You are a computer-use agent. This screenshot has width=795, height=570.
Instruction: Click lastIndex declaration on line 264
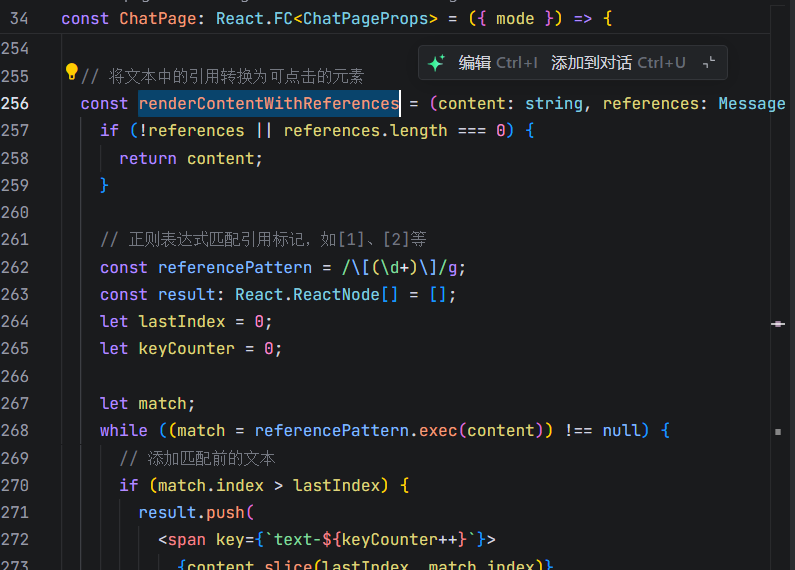(182, 322)
